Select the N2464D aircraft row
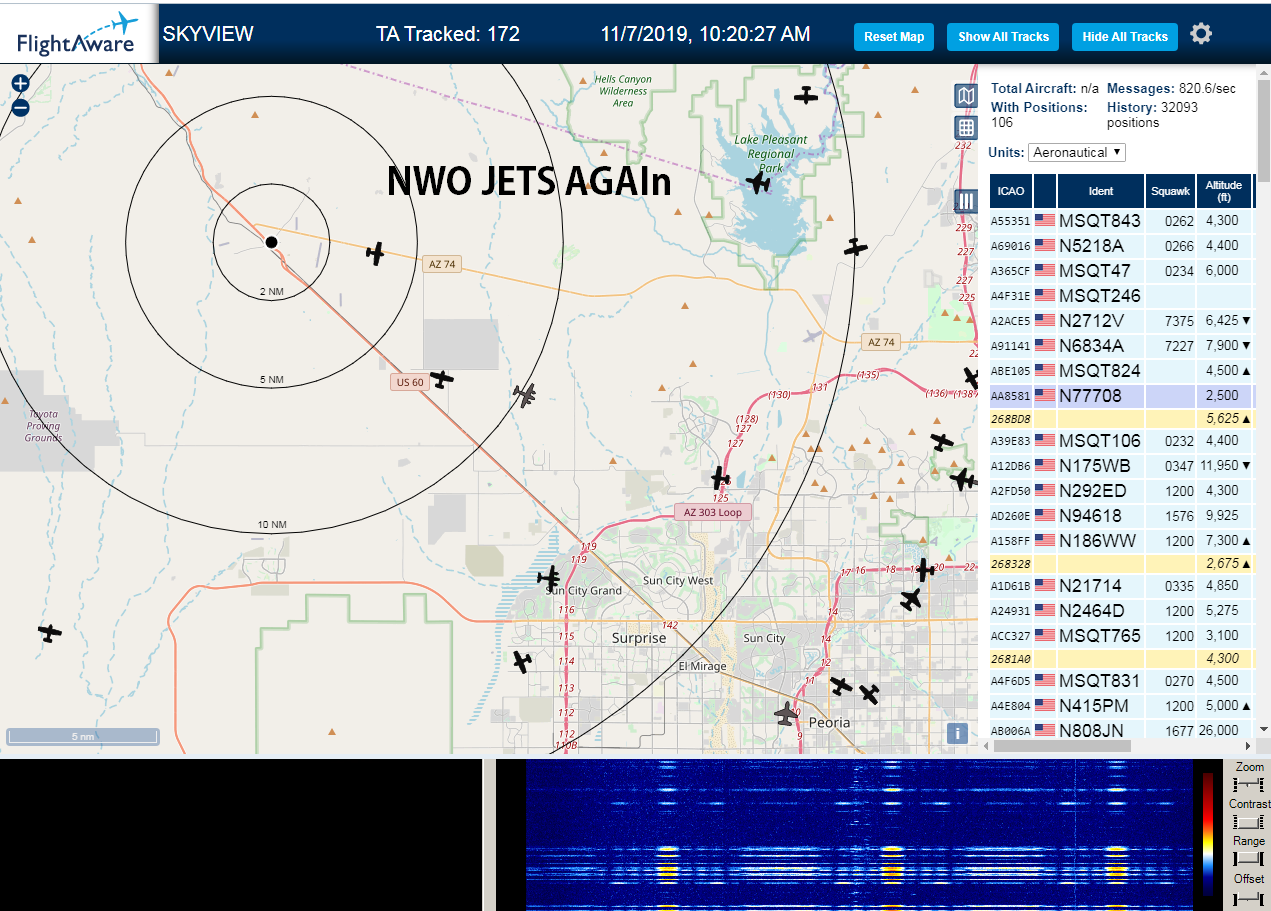Screen dimensions: 1271x911 1121,610
